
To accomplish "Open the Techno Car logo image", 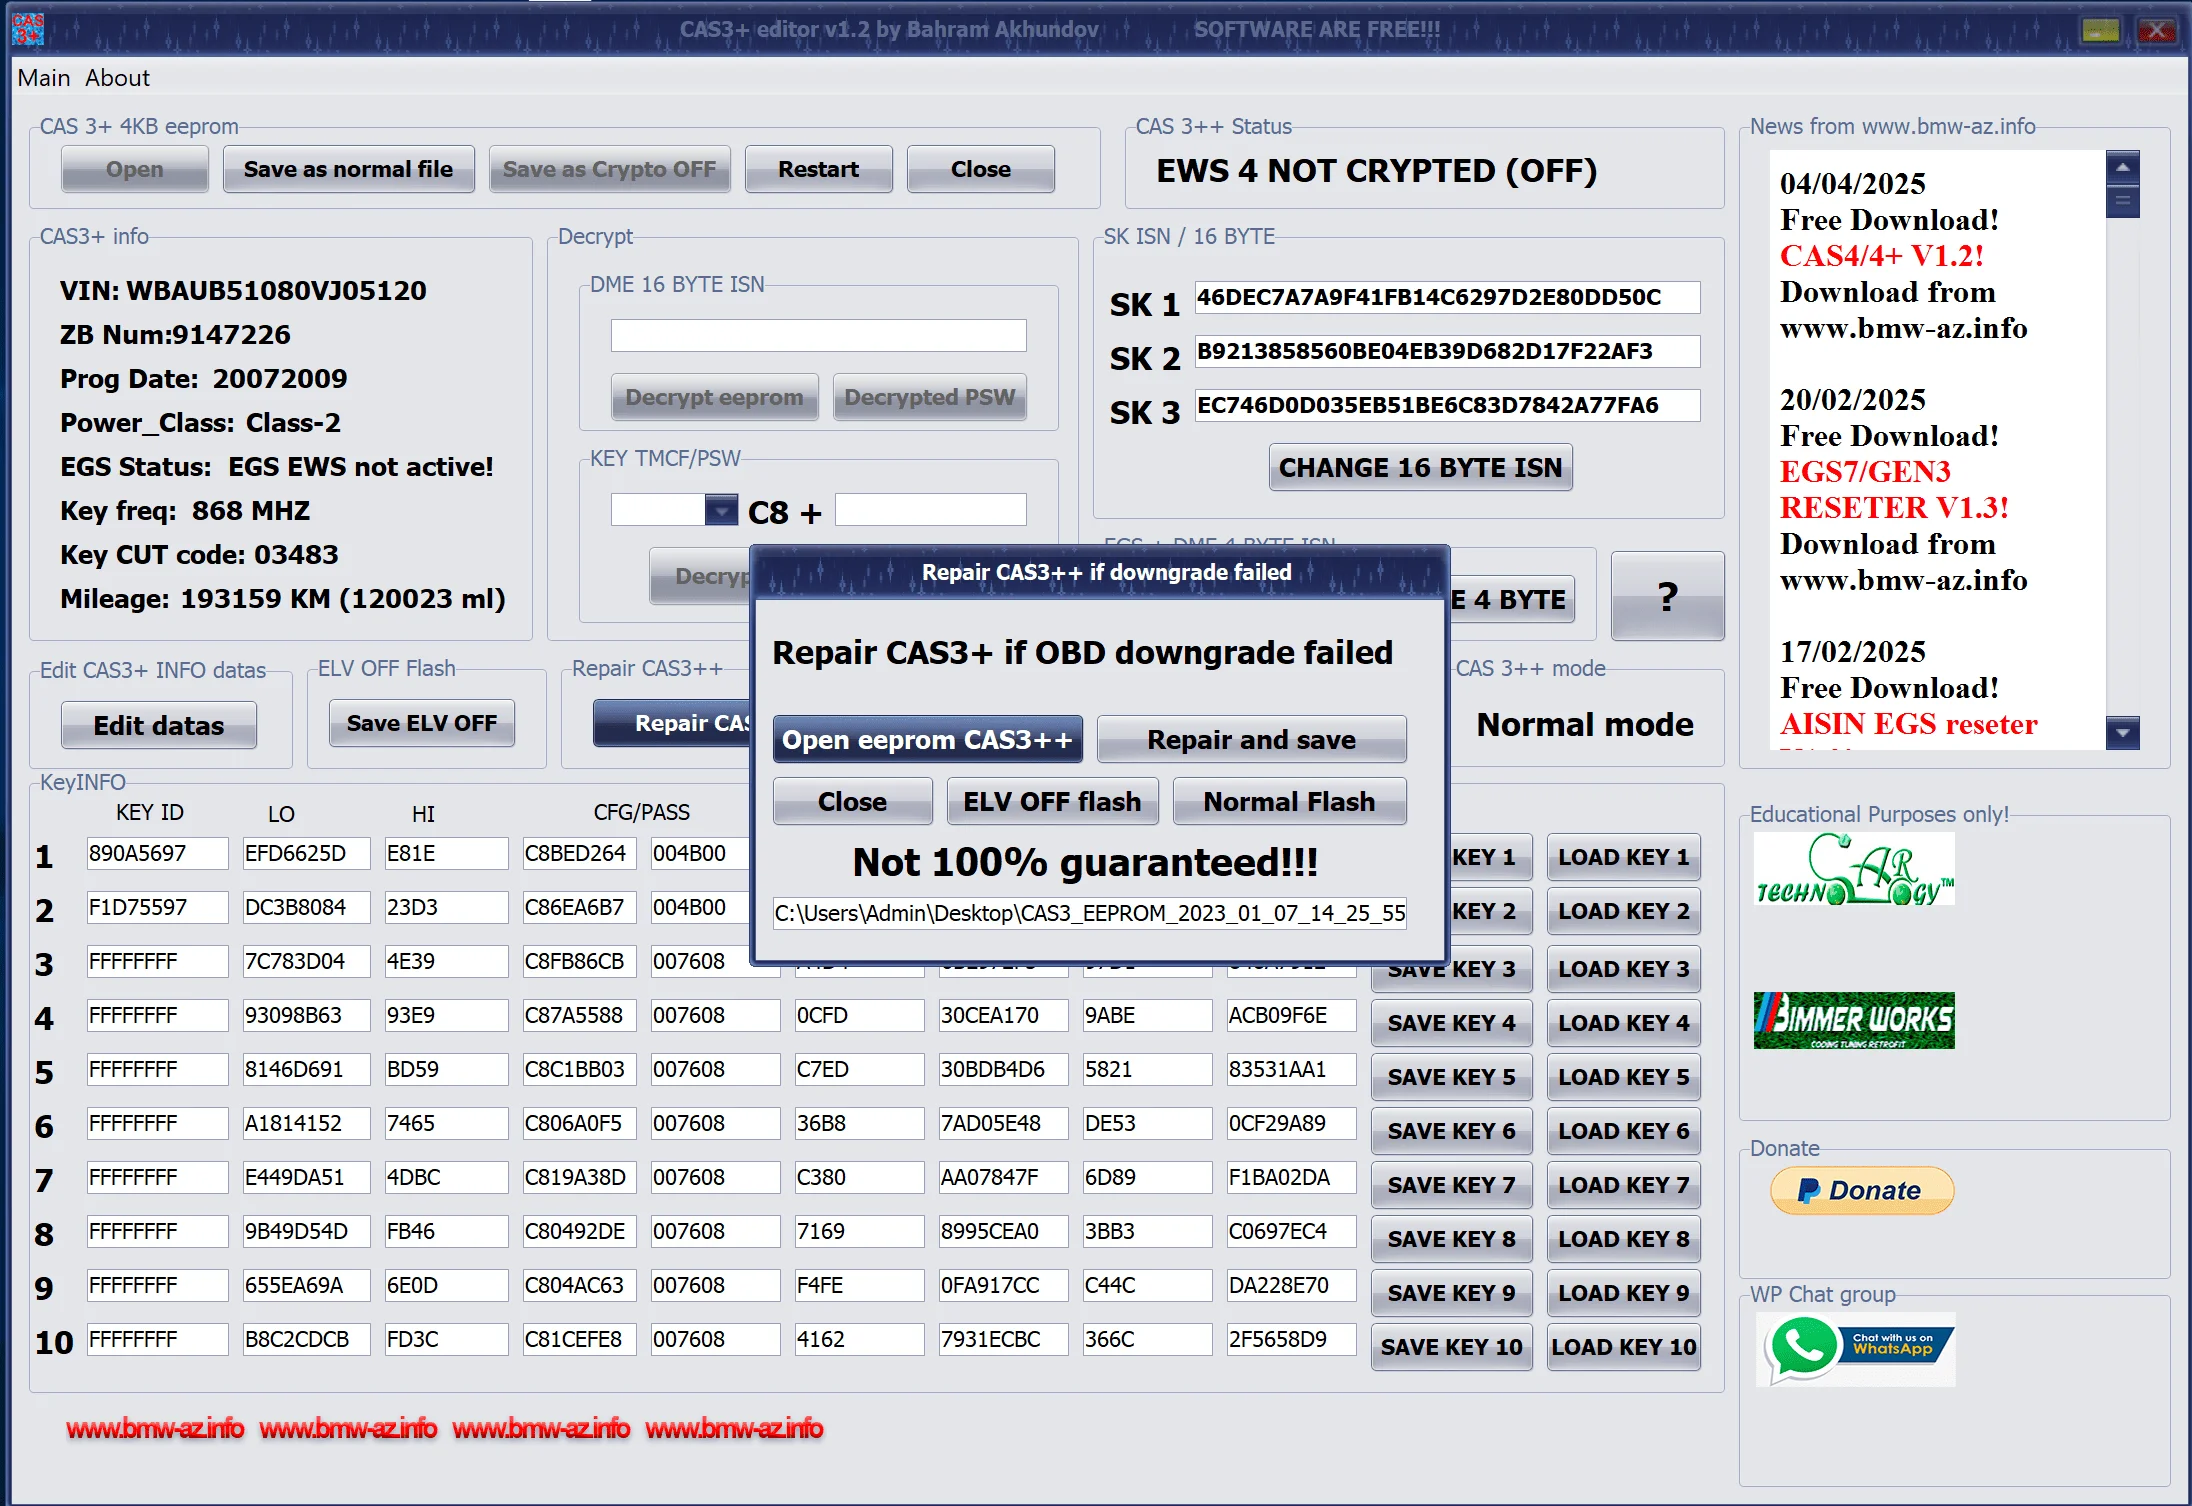I will [x=1854, y=869].
